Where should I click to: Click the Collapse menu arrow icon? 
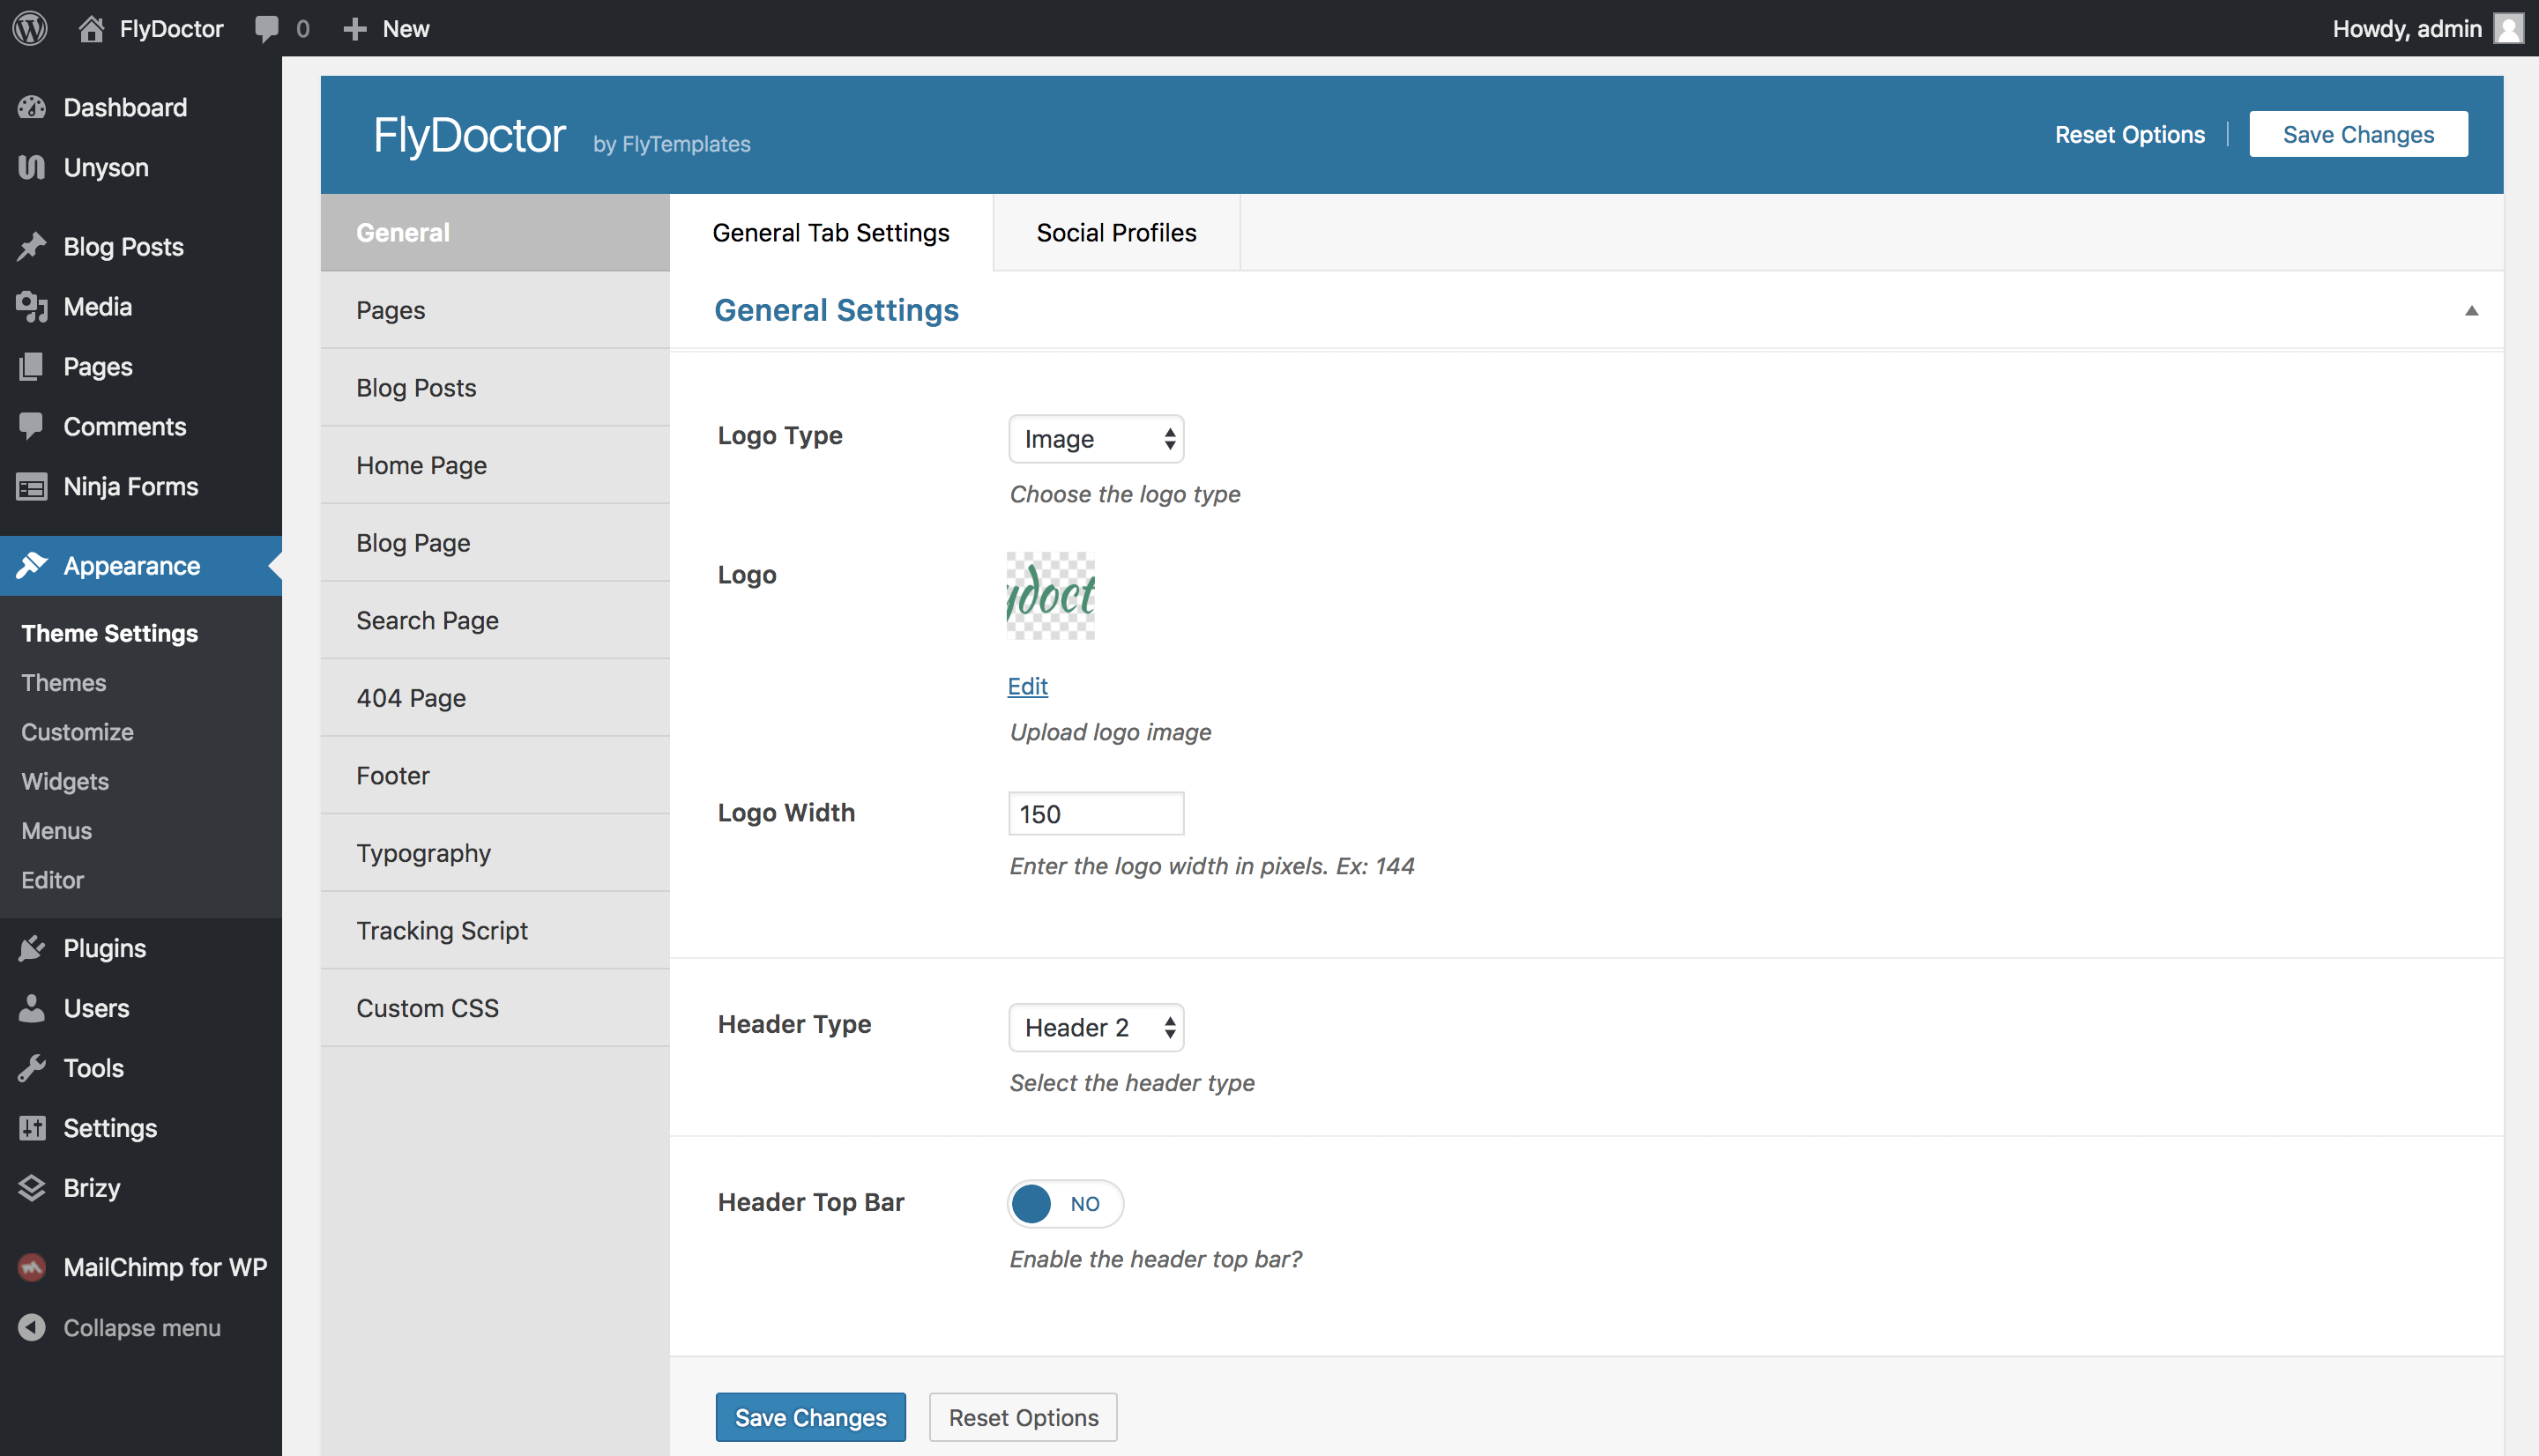[32, 1327]
